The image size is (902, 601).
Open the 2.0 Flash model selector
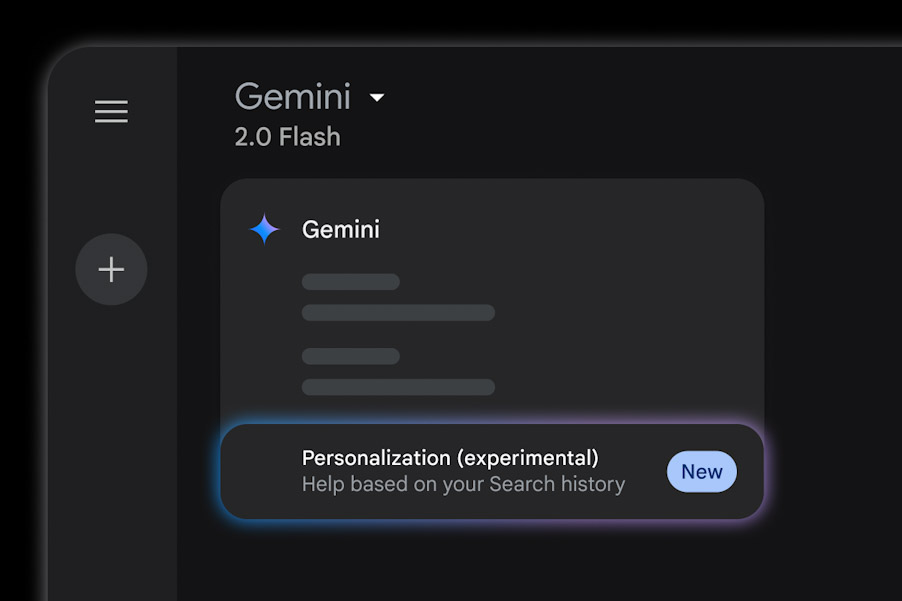pos(287,137)
